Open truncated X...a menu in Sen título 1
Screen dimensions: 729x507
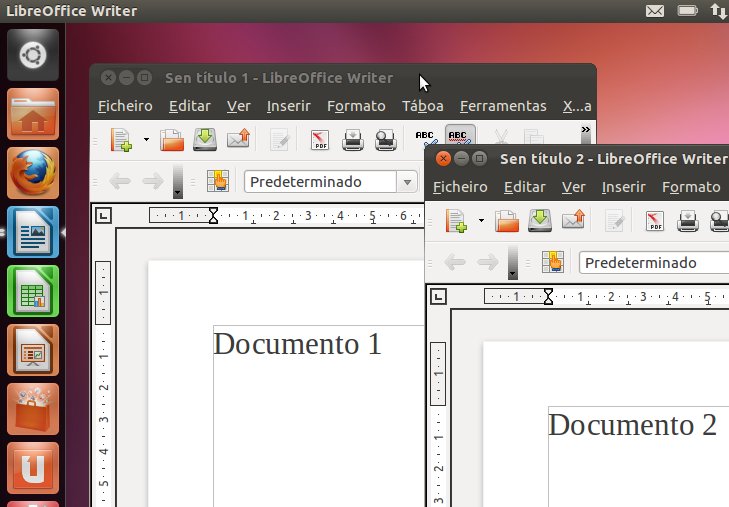[x=577, y=106]
